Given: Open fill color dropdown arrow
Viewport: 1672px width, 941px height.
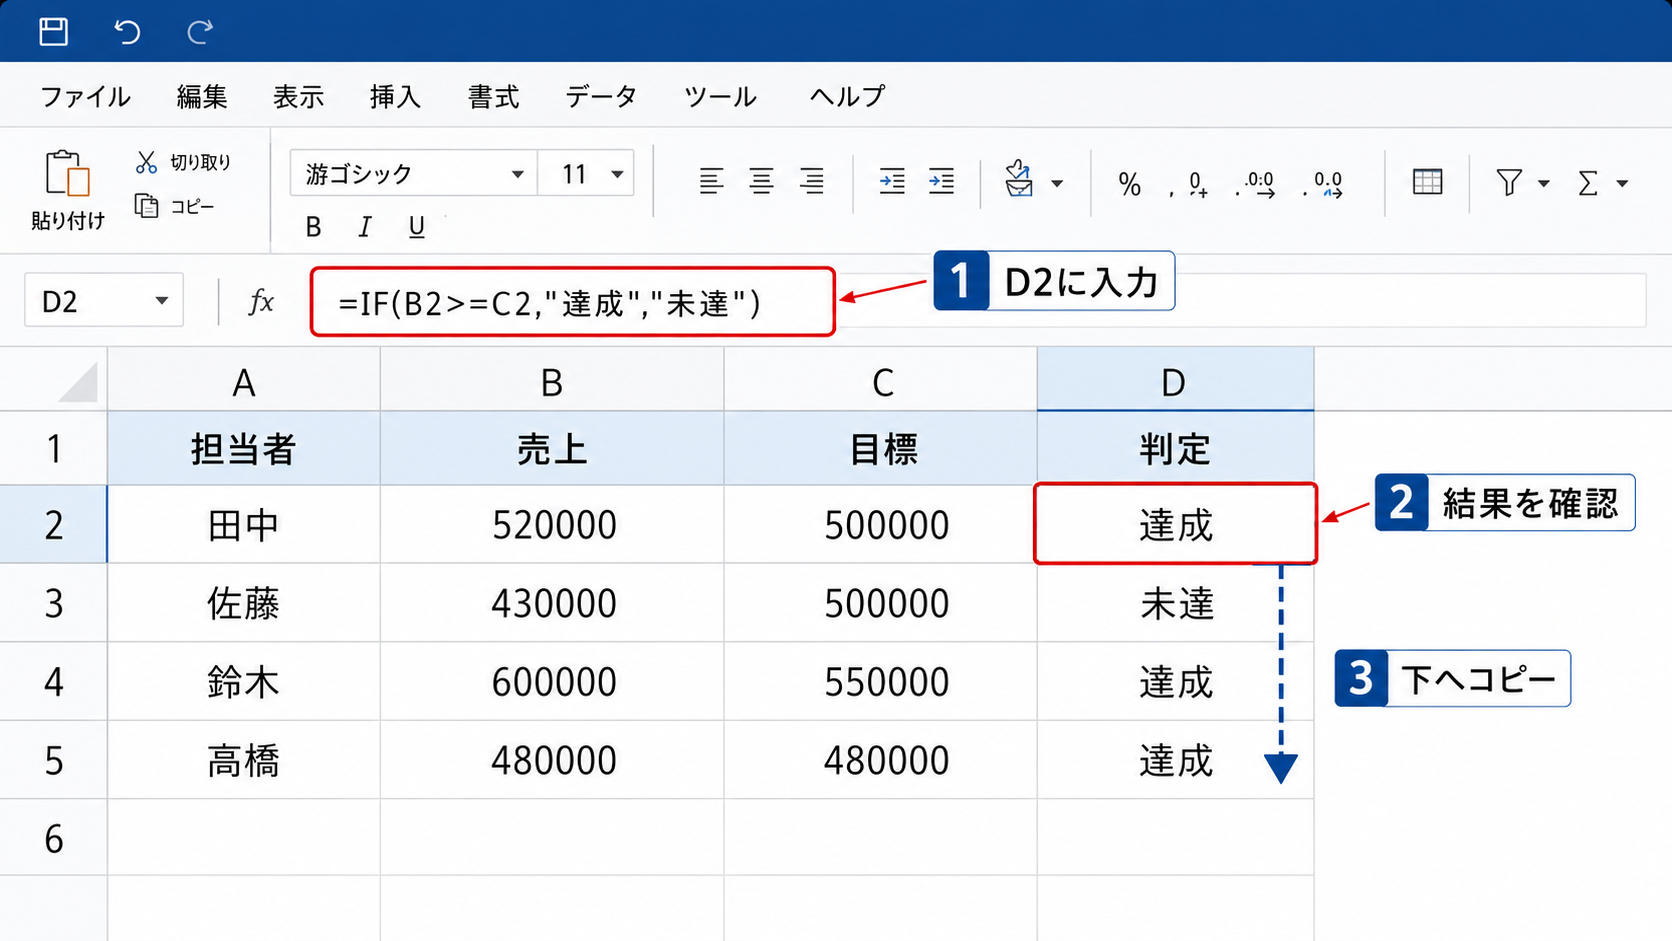Looking at the screenshot, I should tap(1057, 183).
